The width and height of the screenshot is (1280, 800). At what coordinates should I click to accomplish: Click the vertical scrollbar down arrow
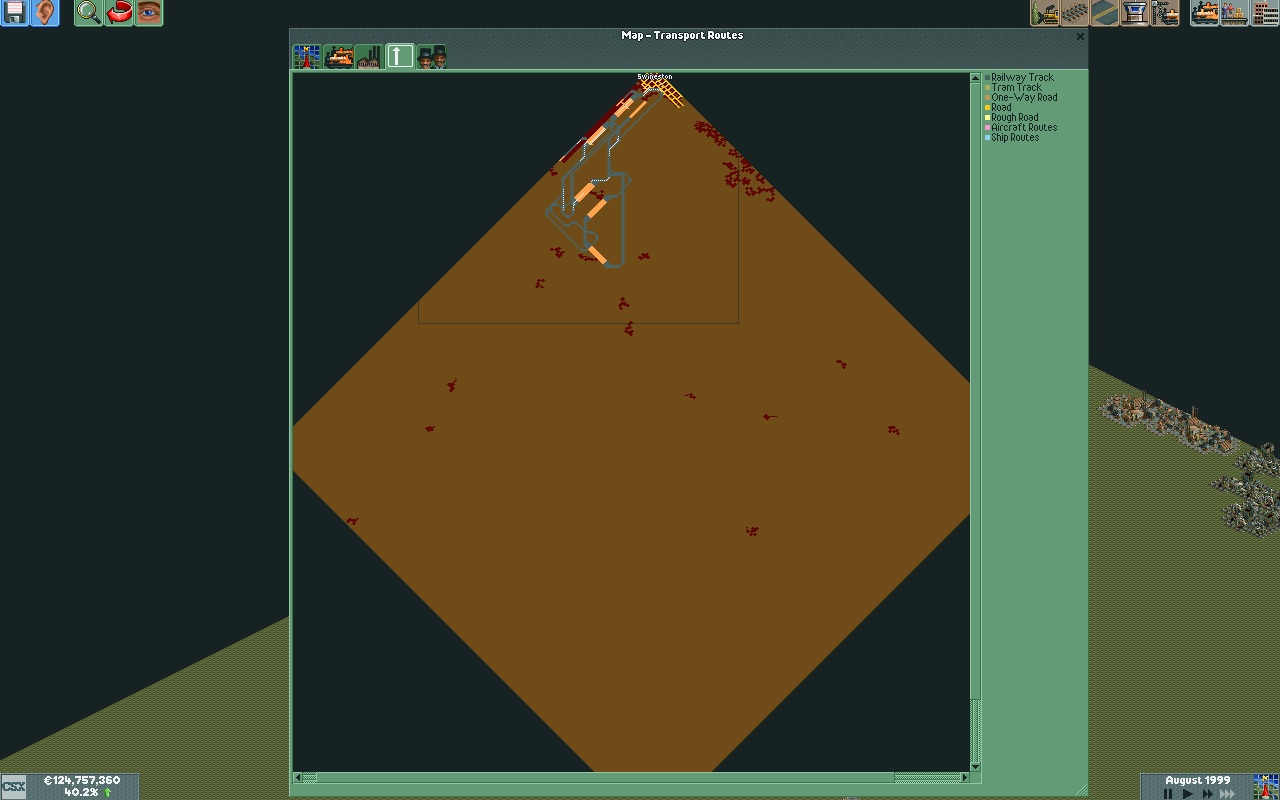pos(975,766)
